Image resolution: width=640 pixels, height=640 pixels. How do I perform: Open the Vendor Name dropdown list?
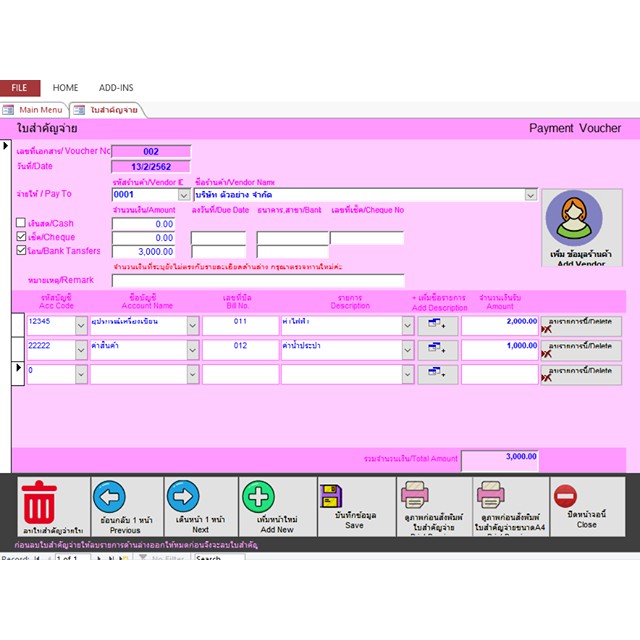click(x=530, y=196)
